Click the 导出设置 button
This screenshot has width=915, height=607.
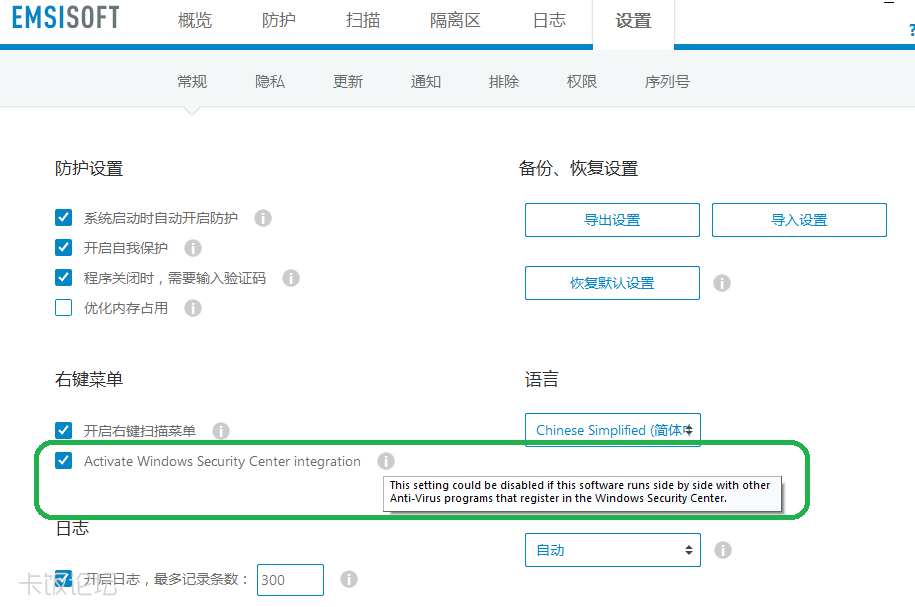pos(612,220)
